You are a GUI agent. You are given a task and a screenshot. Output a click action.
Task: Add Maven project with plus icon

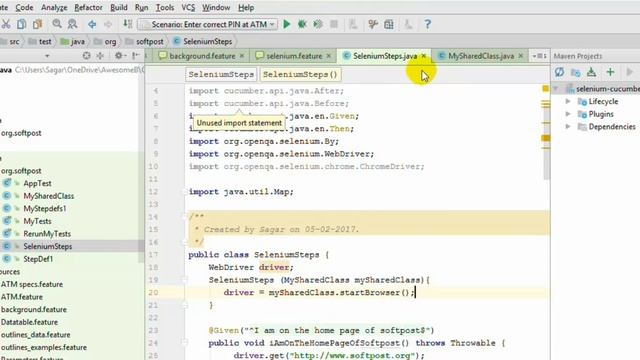coord(610,73)
